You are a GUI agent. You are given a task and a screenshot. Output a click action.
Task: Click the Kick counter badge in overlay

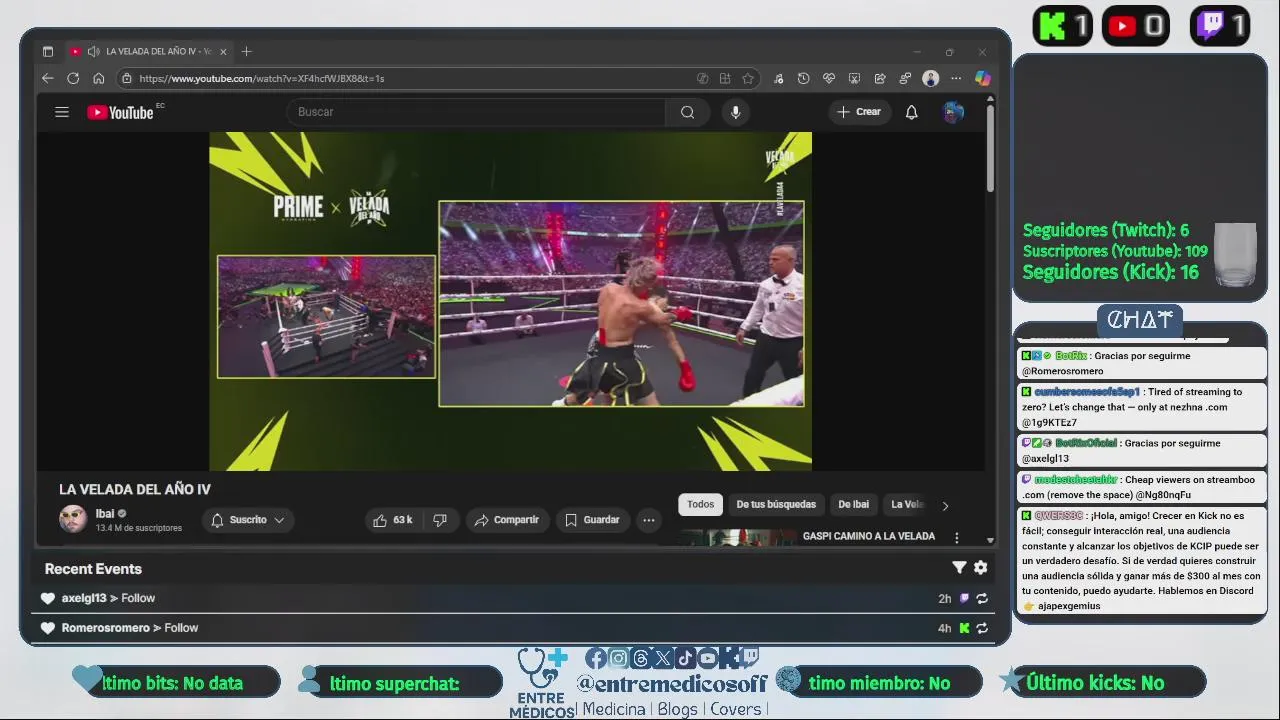[1062, 26]
